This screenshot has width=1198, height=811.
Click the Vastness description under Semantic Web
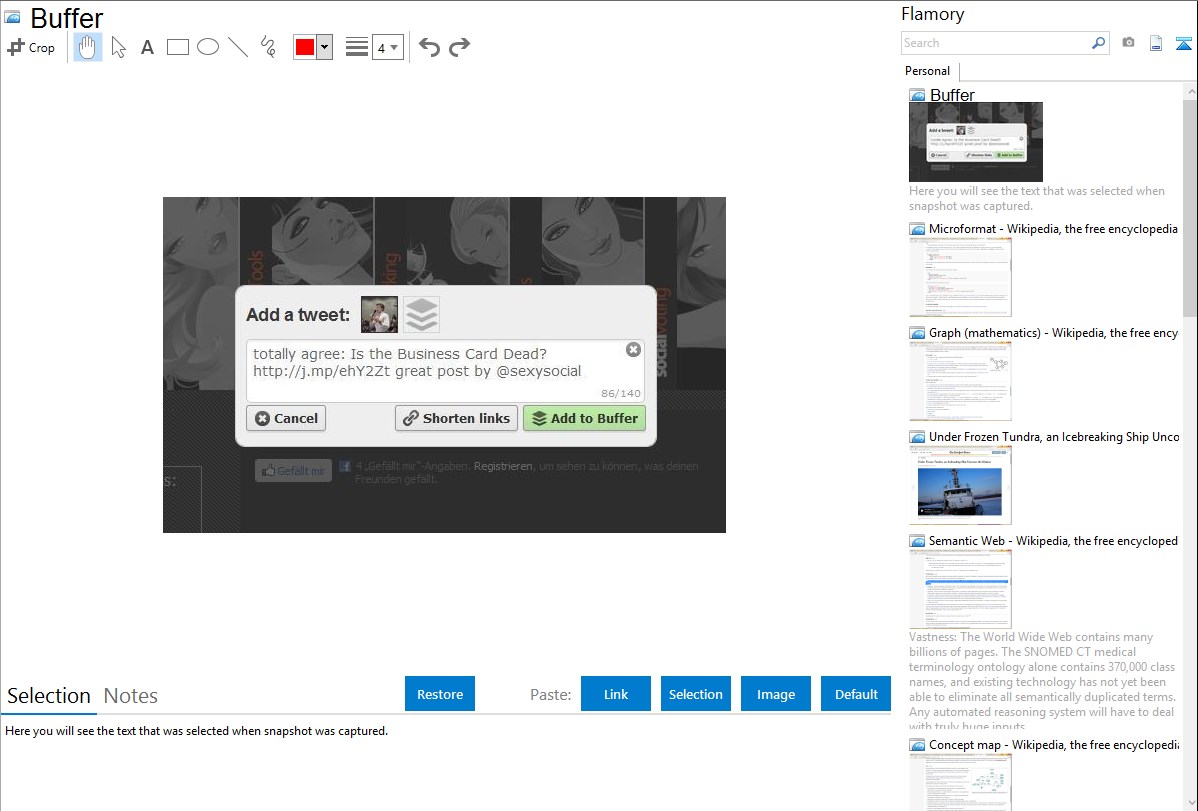click(1042, 681)
